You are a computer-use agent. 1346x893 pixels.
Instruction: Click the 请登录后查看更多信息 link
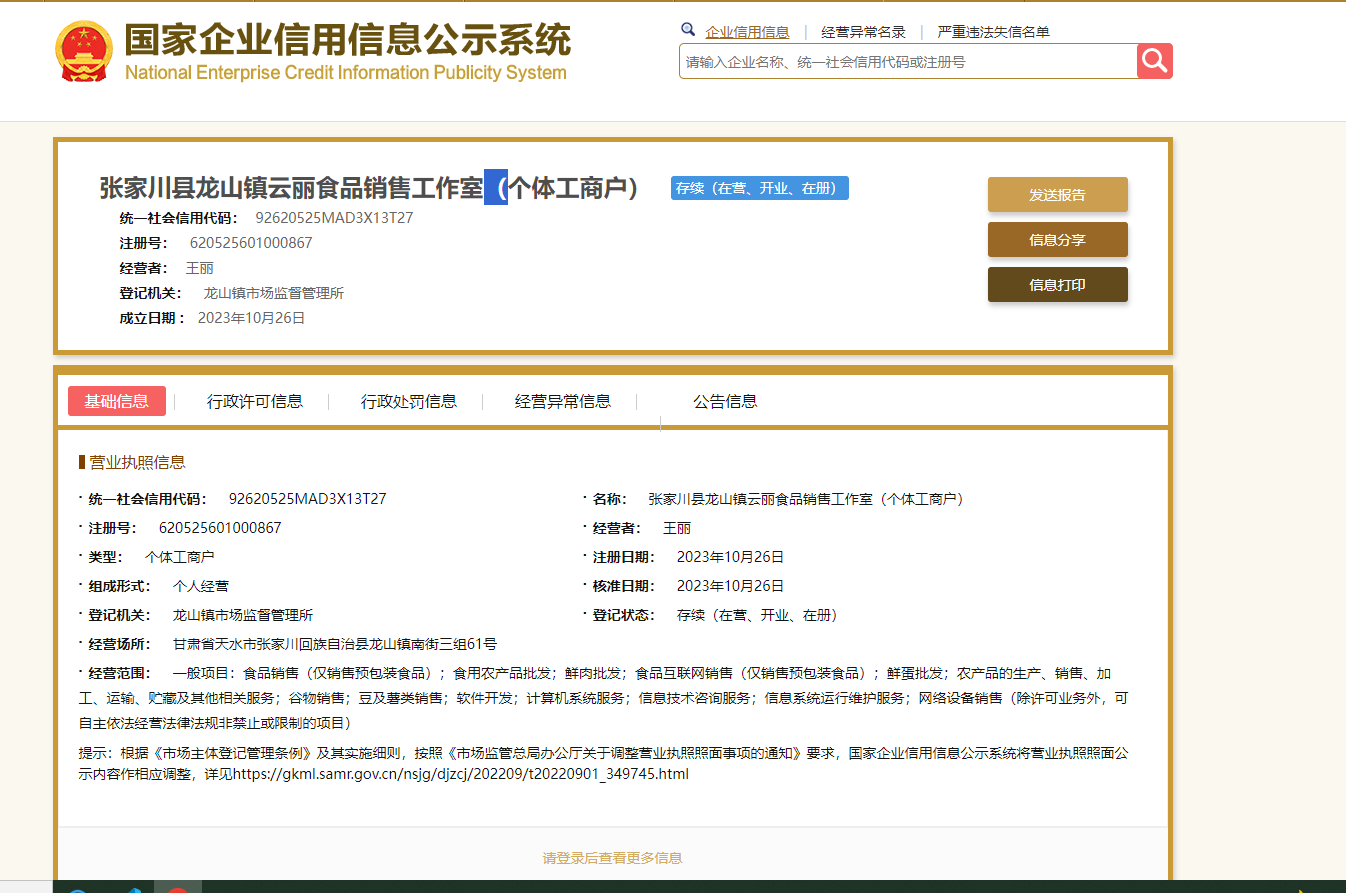tap(612, 858)
